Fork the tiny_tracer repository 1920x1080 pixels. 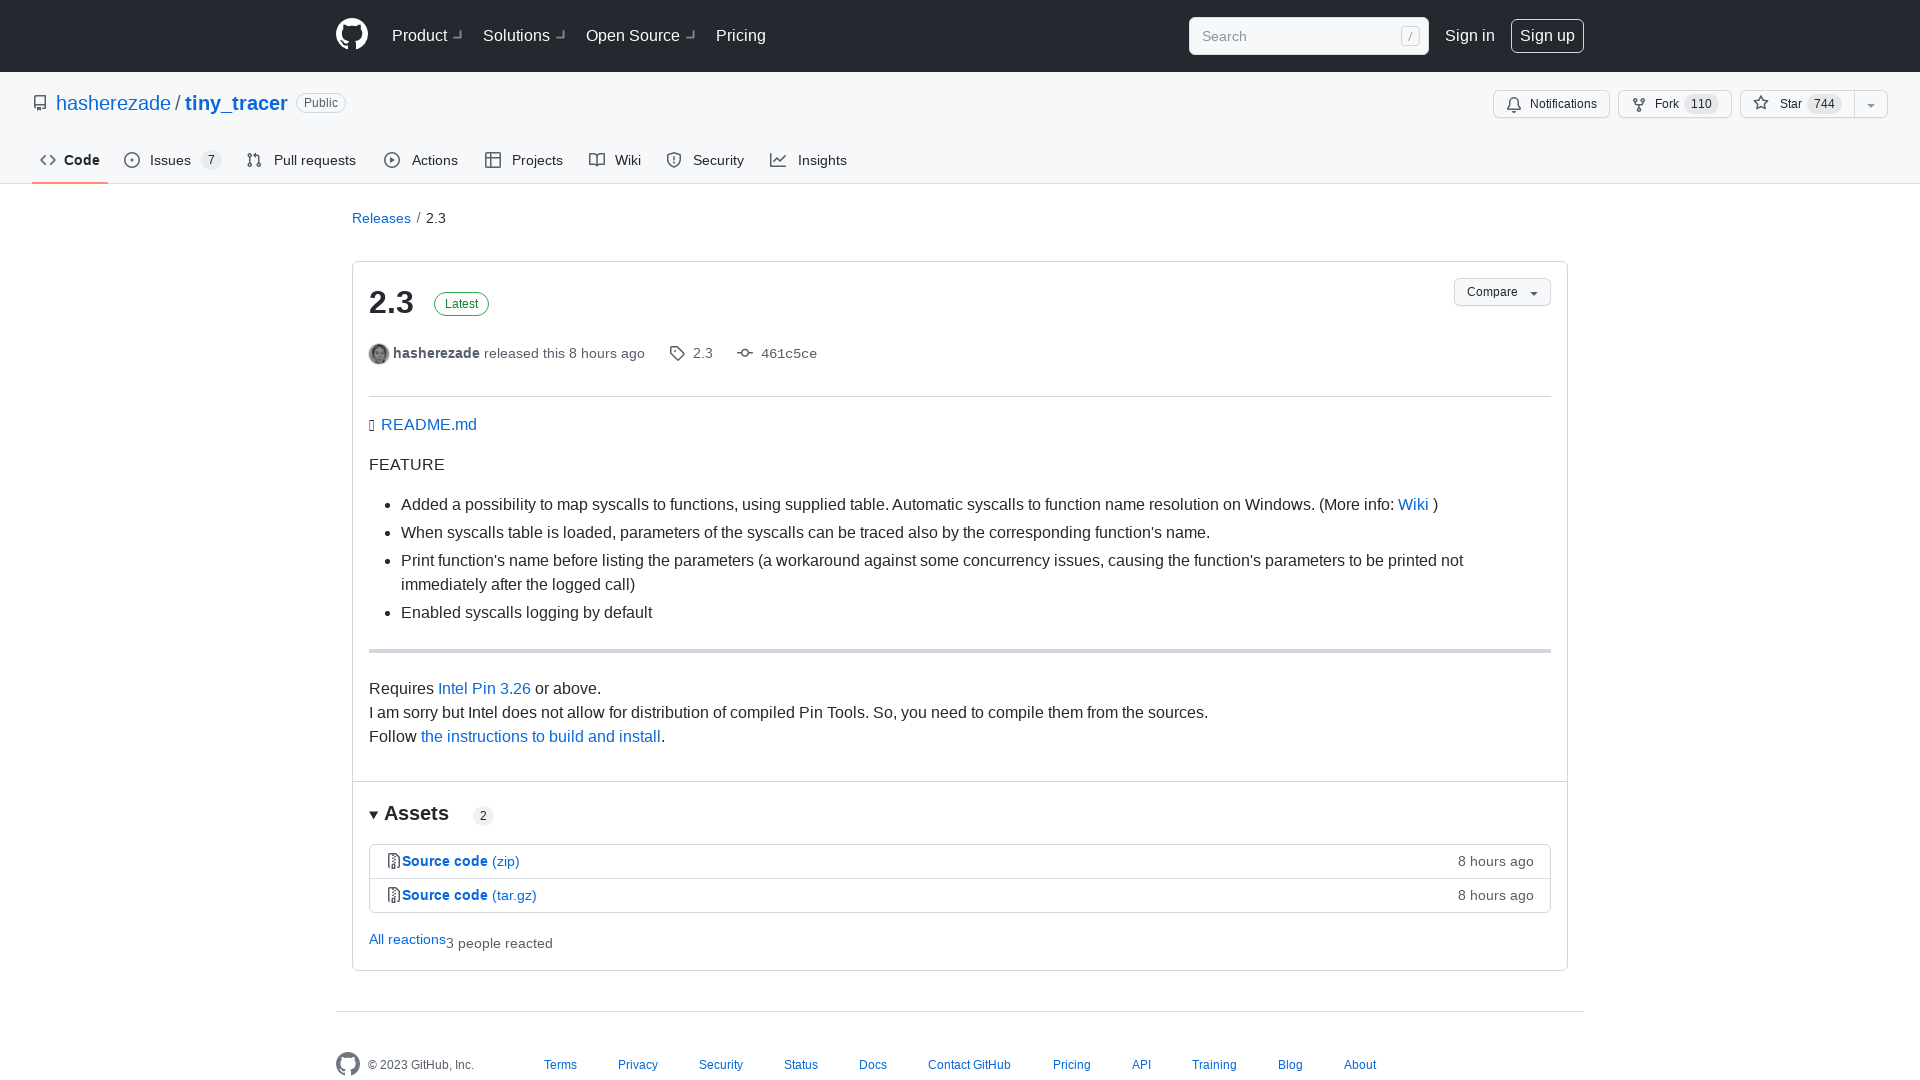coord(1675,104)
